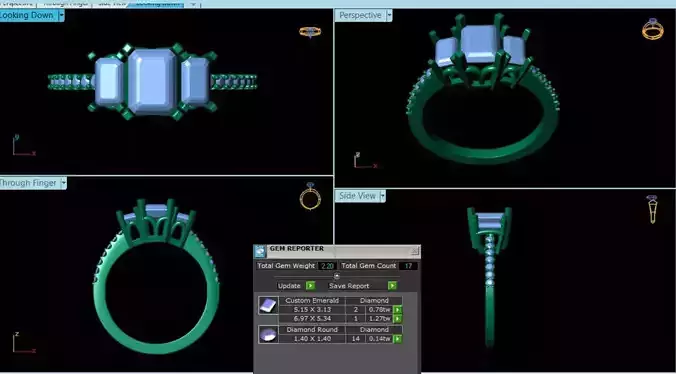Open the Looking Down viewport dropdown arrow

point(61,16)
